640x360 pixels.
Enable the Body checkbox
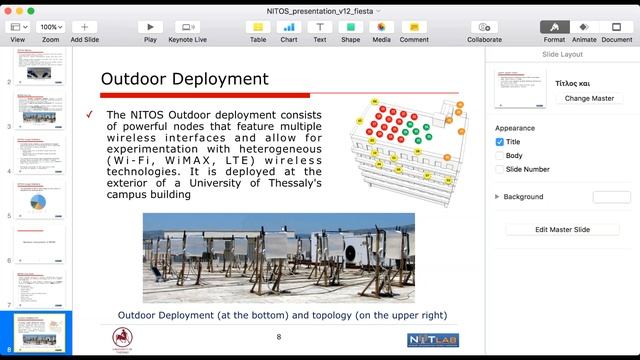point(500,156)
